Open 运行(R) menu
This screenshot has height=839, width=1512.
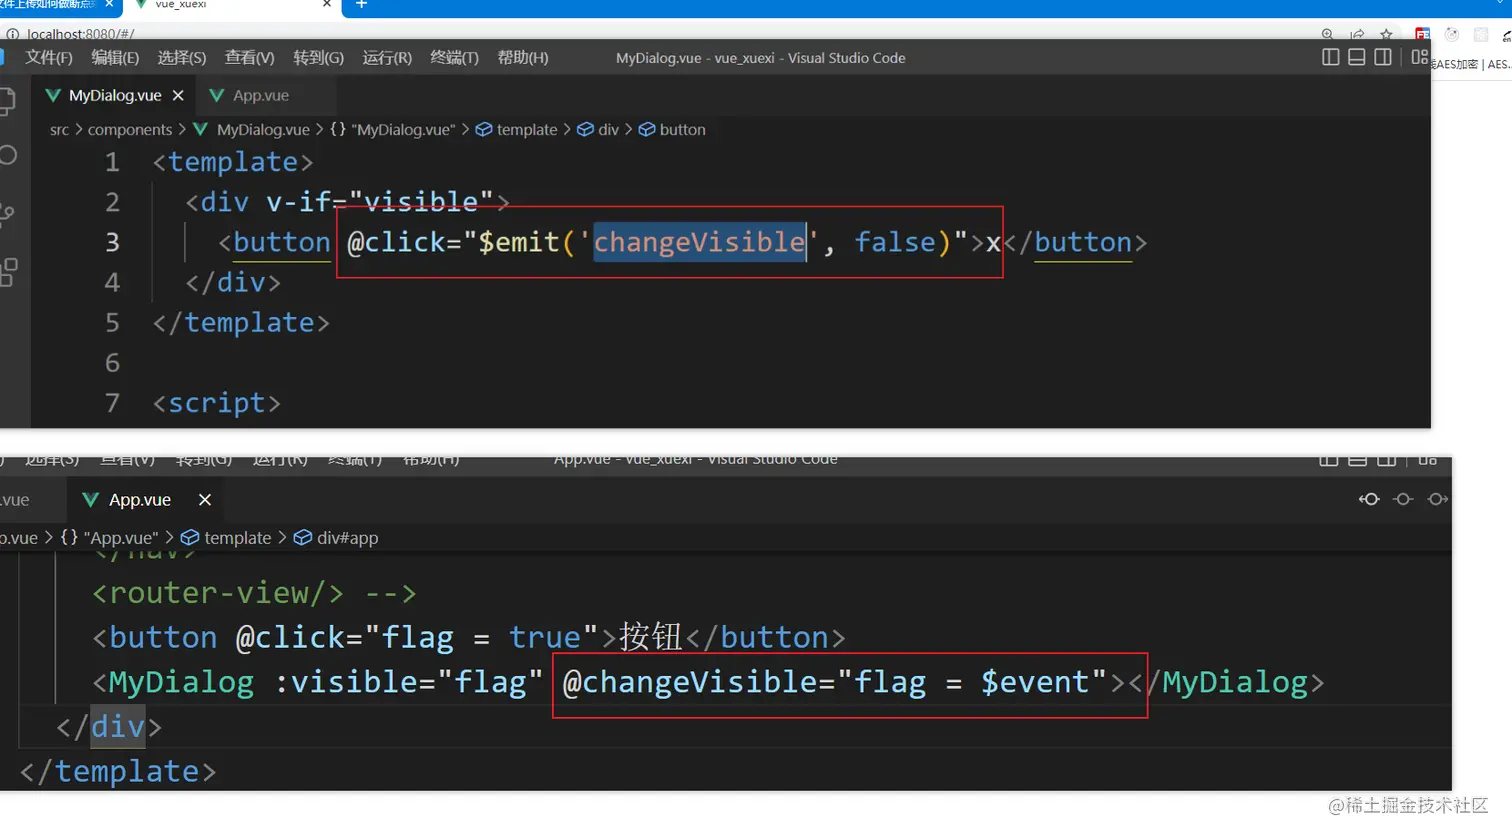(x=387, y=57)
